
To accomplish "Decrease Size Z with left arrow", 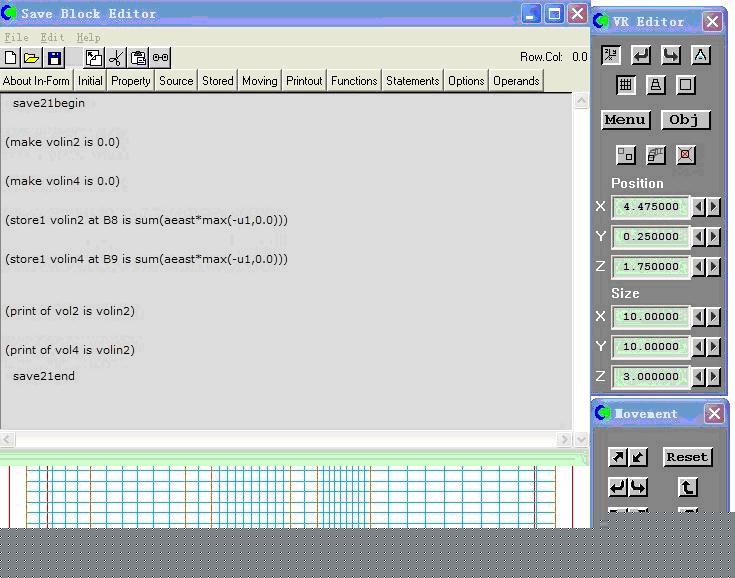I will [698, 377].
